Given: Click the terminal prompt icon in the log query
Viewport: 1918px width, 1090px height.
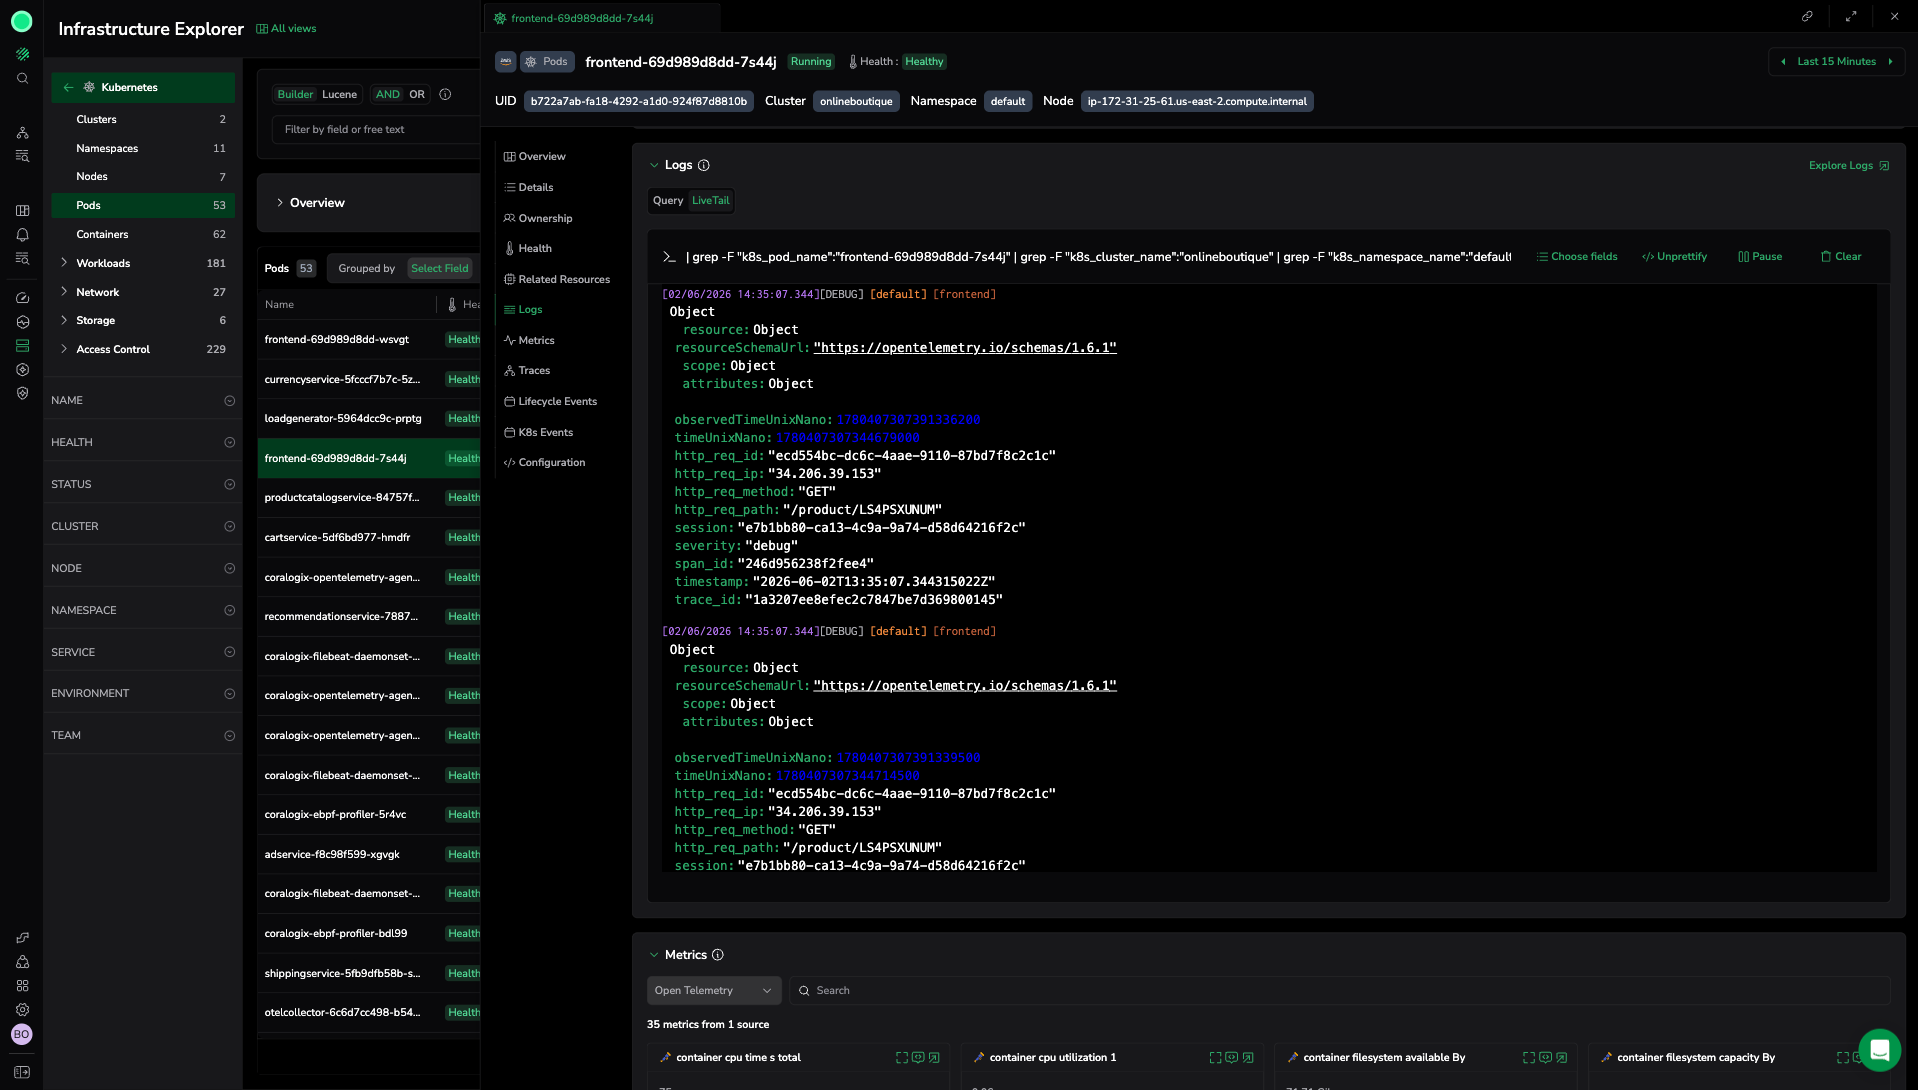Looking at the screenshot, I should pos(669,258).
